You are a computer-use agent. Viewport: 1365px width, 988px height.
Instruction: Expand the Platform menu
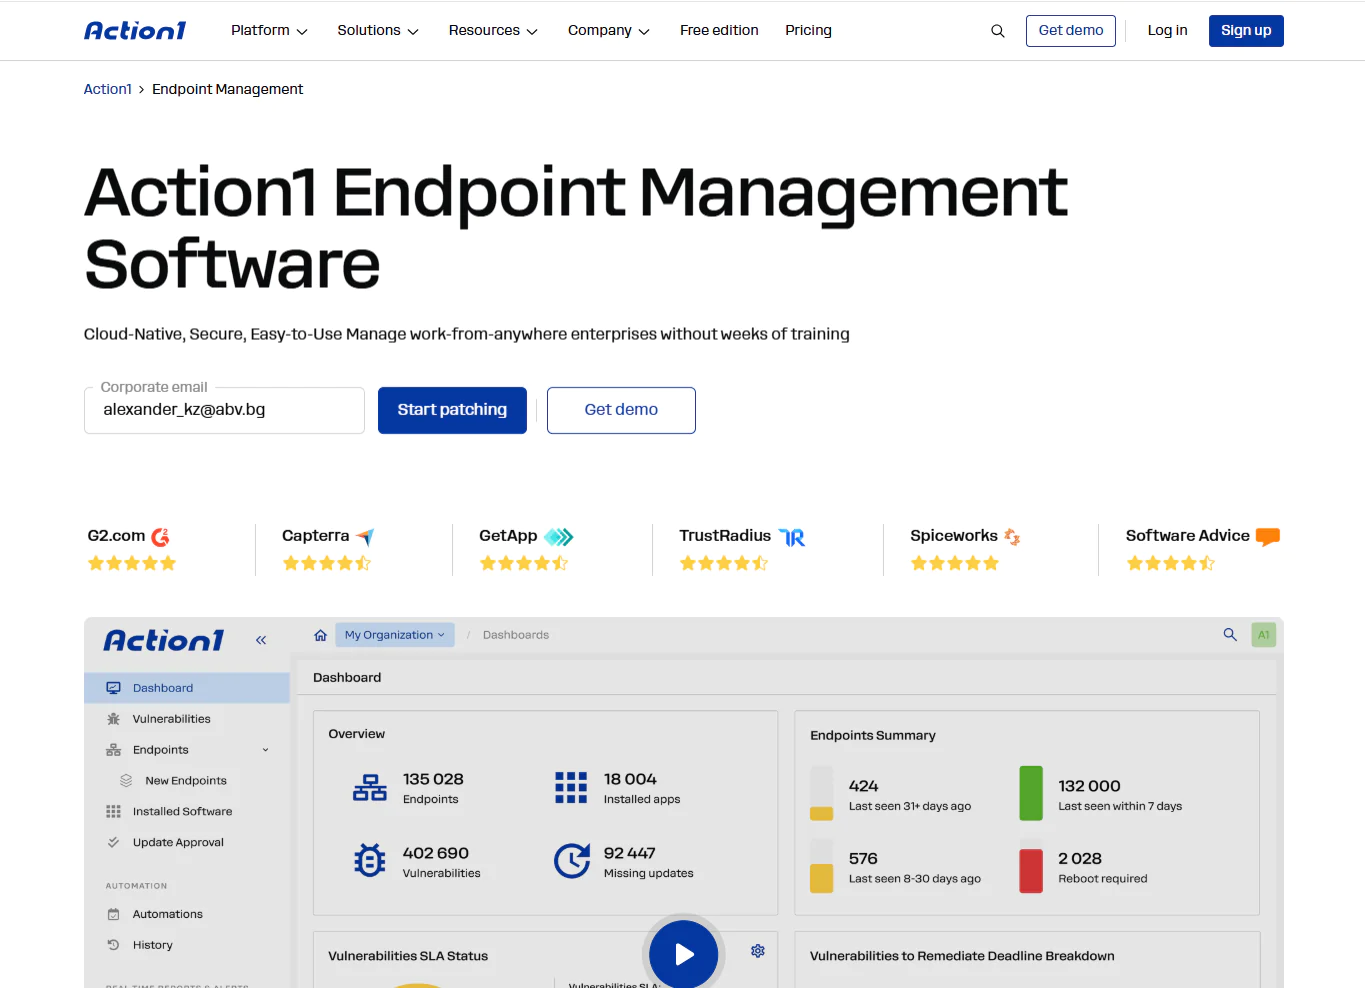pyautogui.click(x=269, y=31)
